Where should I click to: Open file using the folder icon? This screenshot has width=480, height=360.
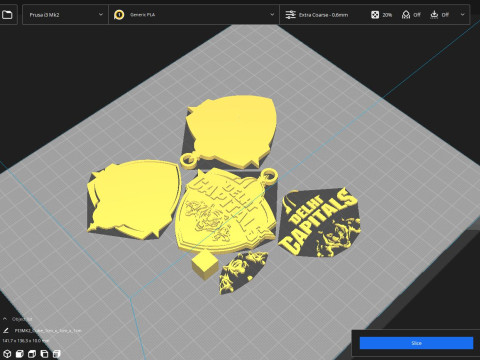[x=7, y=15]
